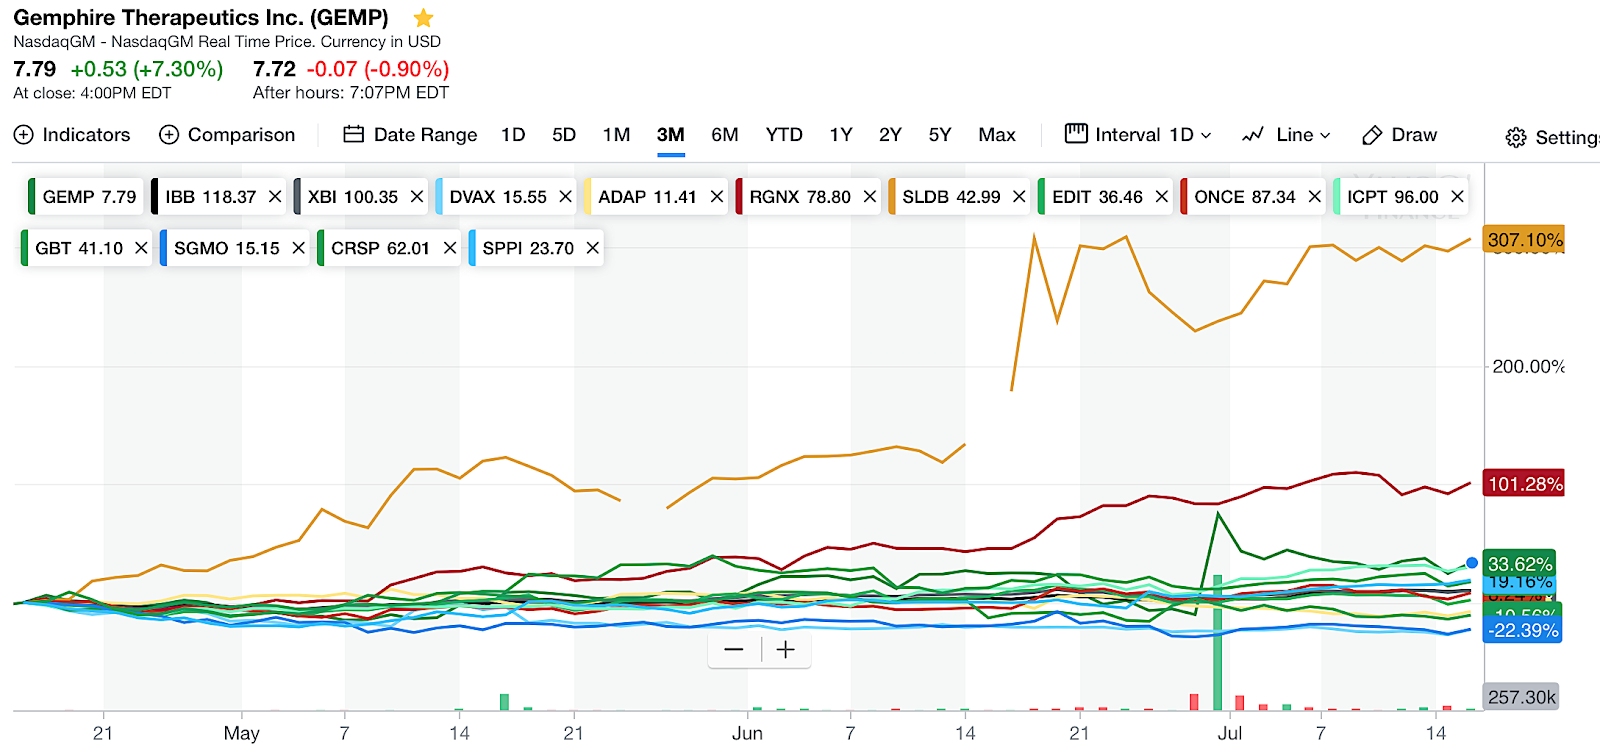Select the 1M range tab
Image resolution: width=1600 pixels, height=750 pixels.
(x=616, y=135)
